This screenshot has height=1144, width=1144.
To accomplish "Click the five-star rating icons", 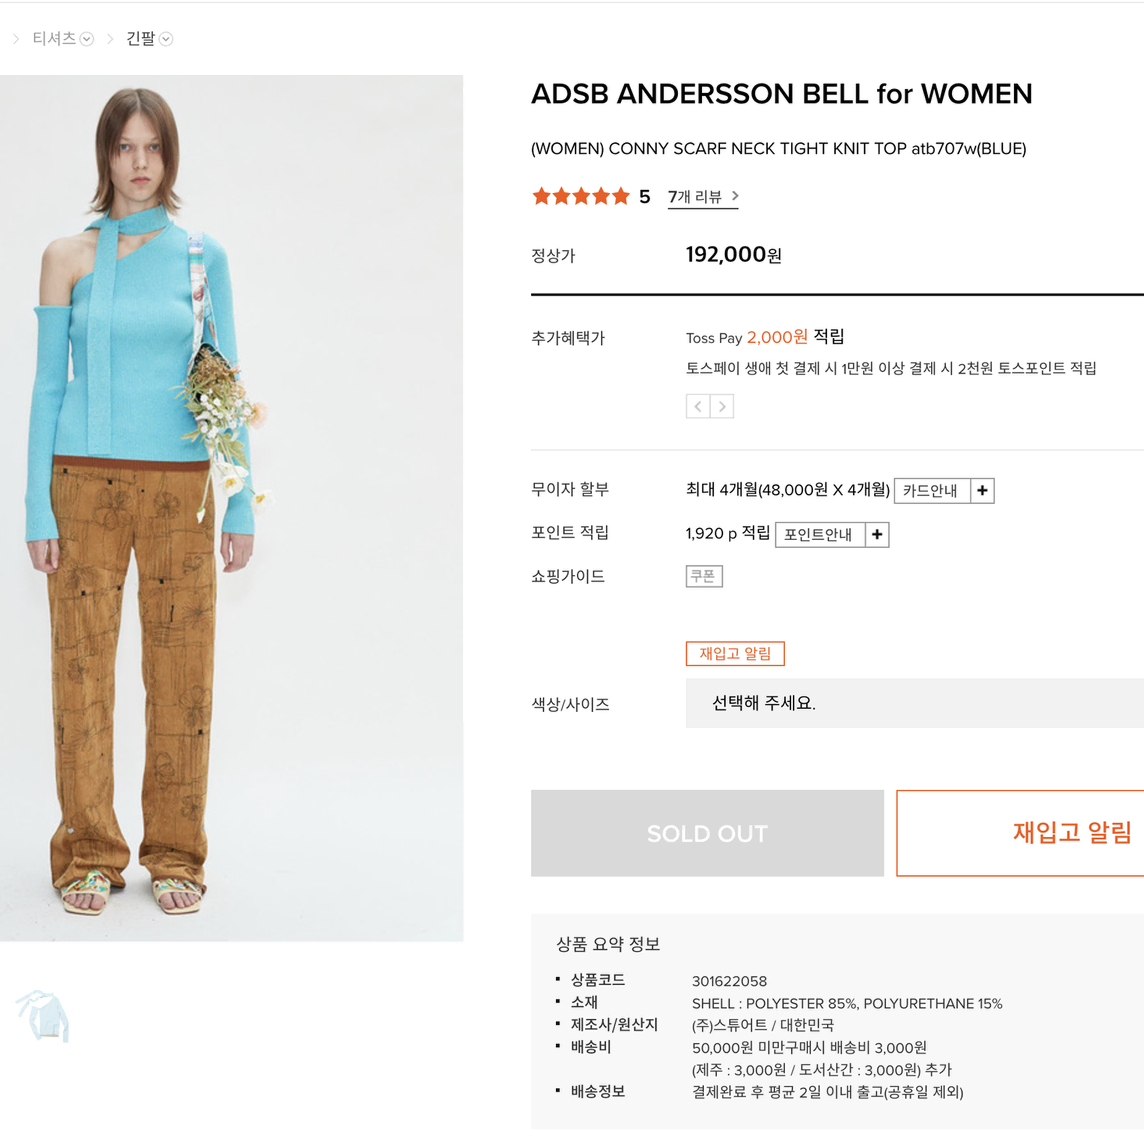I will pyautogui.click(x=581, y=196).
